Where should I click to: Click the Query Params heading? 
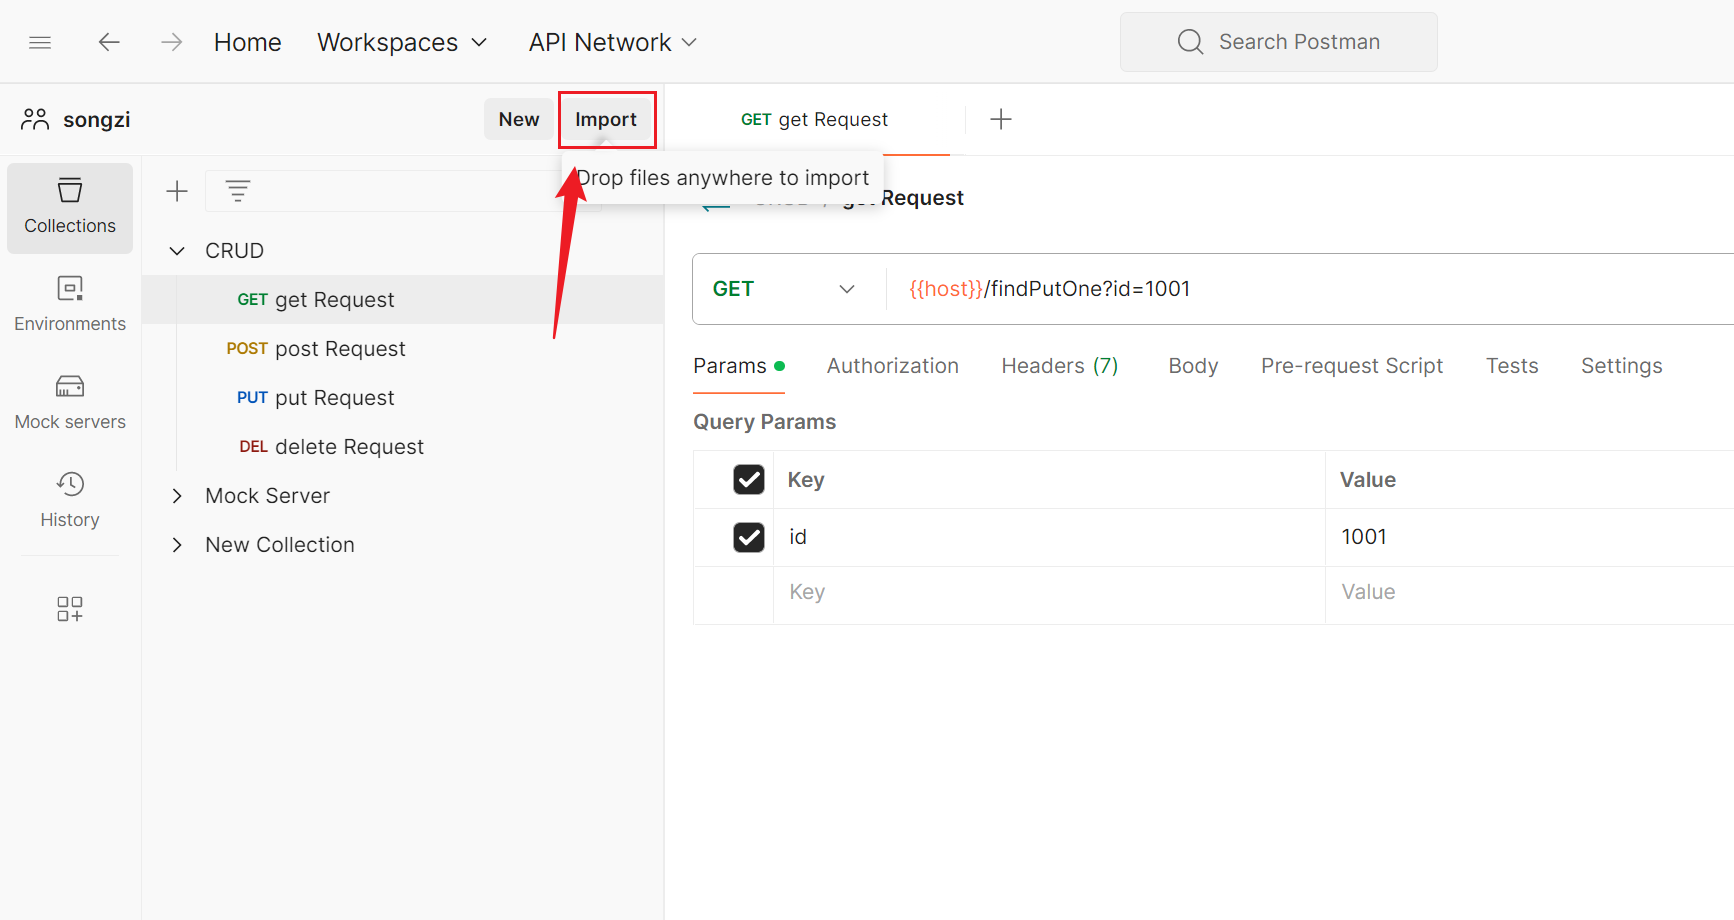coord(765,422)
